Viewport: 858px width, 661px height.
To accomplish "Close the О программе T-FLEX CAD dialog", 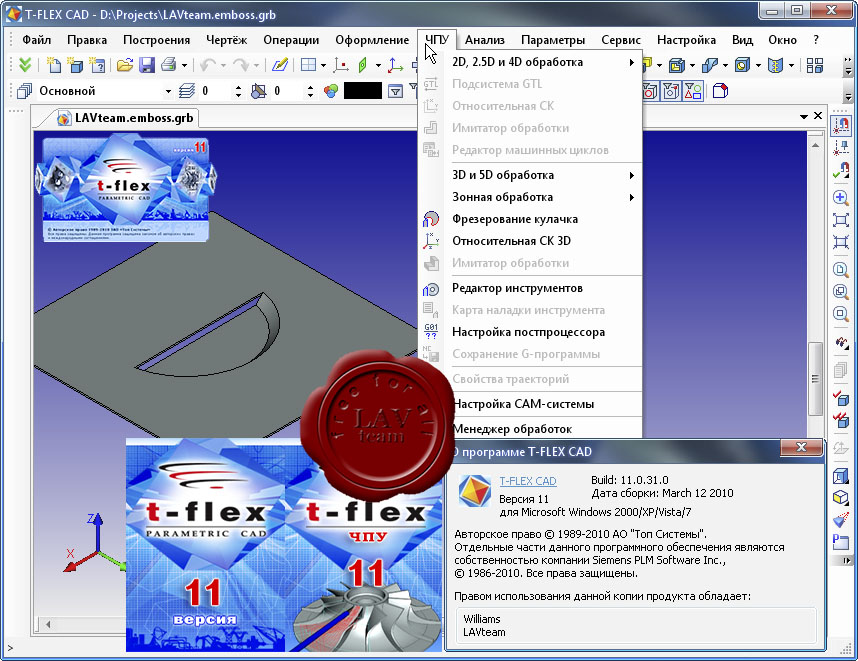I will click(802, 447).
